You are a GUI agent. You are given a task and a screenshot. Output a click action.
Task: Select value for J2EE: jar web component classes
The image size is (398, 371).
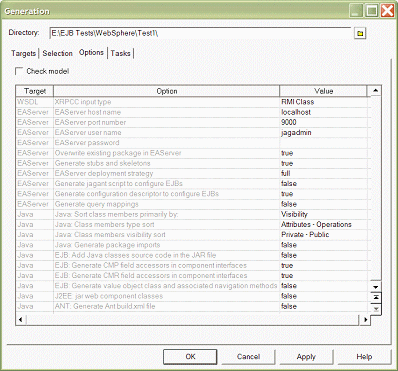point(323,296)
